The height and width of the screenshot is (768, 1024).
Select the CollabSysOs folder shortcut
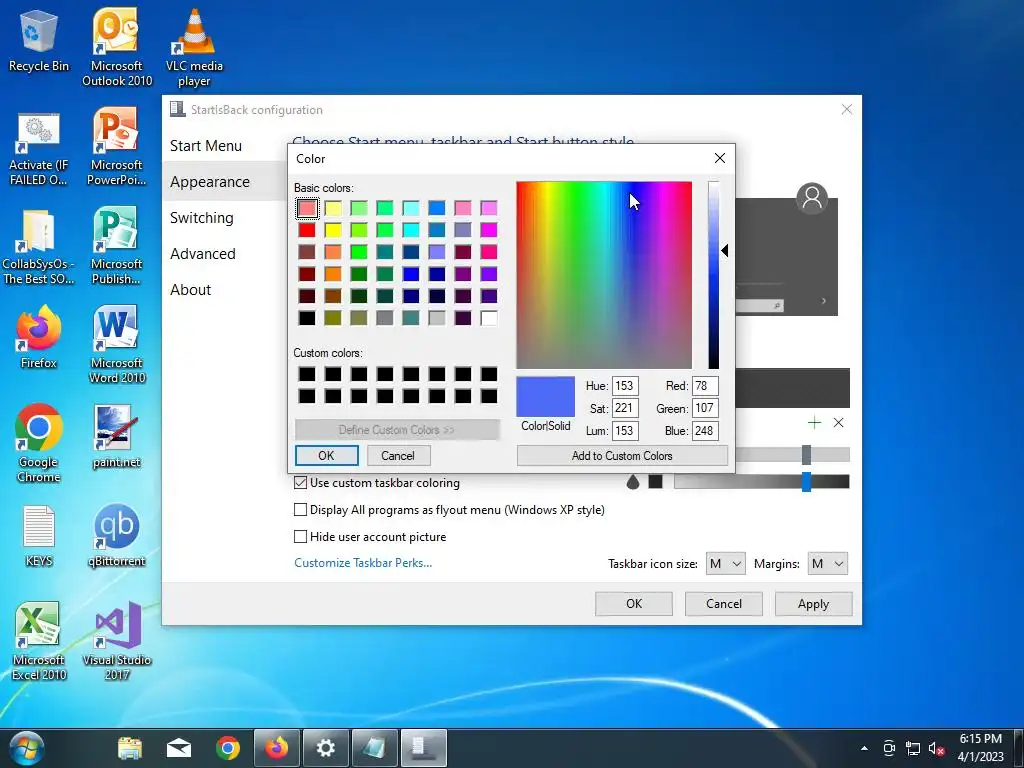point(39,247)
